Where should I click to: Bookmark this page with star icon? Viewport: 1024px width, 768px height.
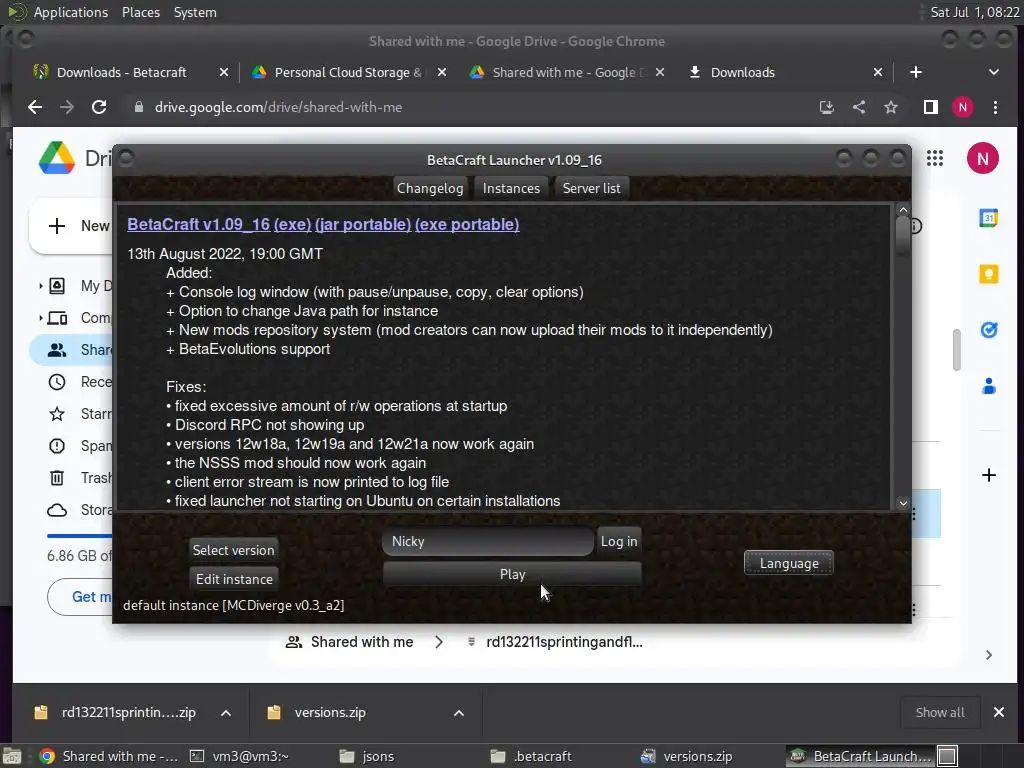891,107
